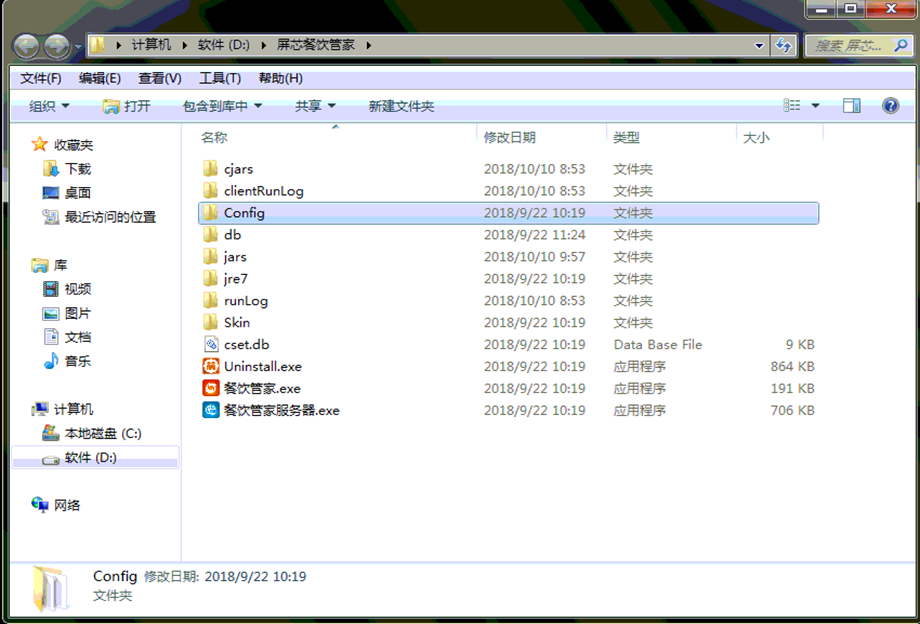The height and width of the screenshot is (624, 920).
Task: Click Config folder thumbnail in details pane
Action: [x=51, y=588]
